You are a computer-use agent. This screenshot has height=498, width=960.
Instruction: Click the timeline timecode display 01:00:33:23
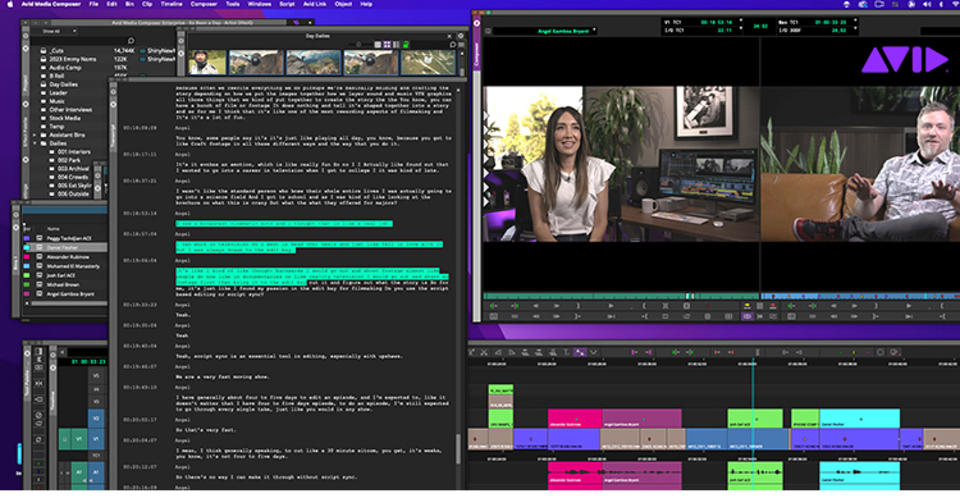[x=89, y=362]
